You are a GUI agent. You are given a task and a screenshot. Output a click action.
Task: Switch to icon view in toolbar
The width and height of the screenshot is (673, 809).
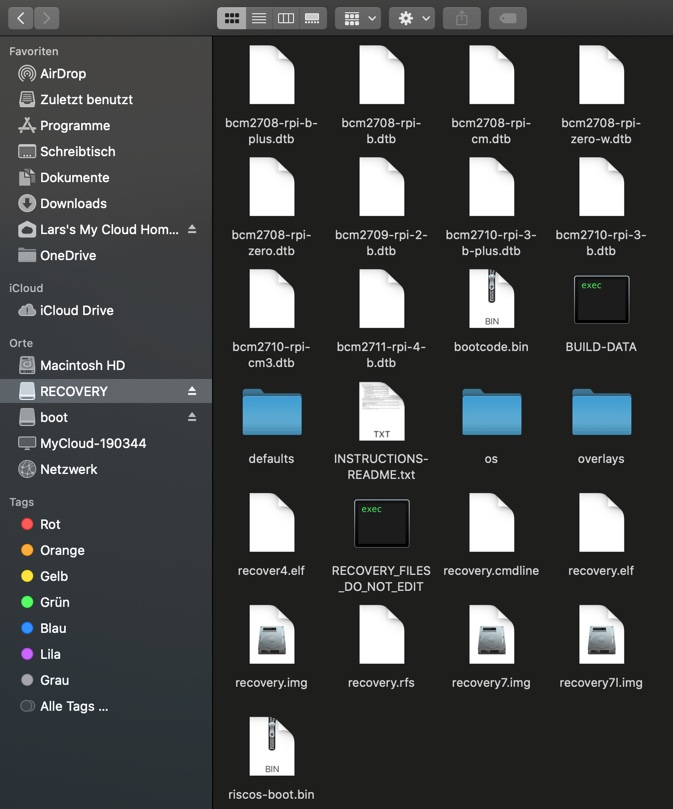[x=231, y=18]
